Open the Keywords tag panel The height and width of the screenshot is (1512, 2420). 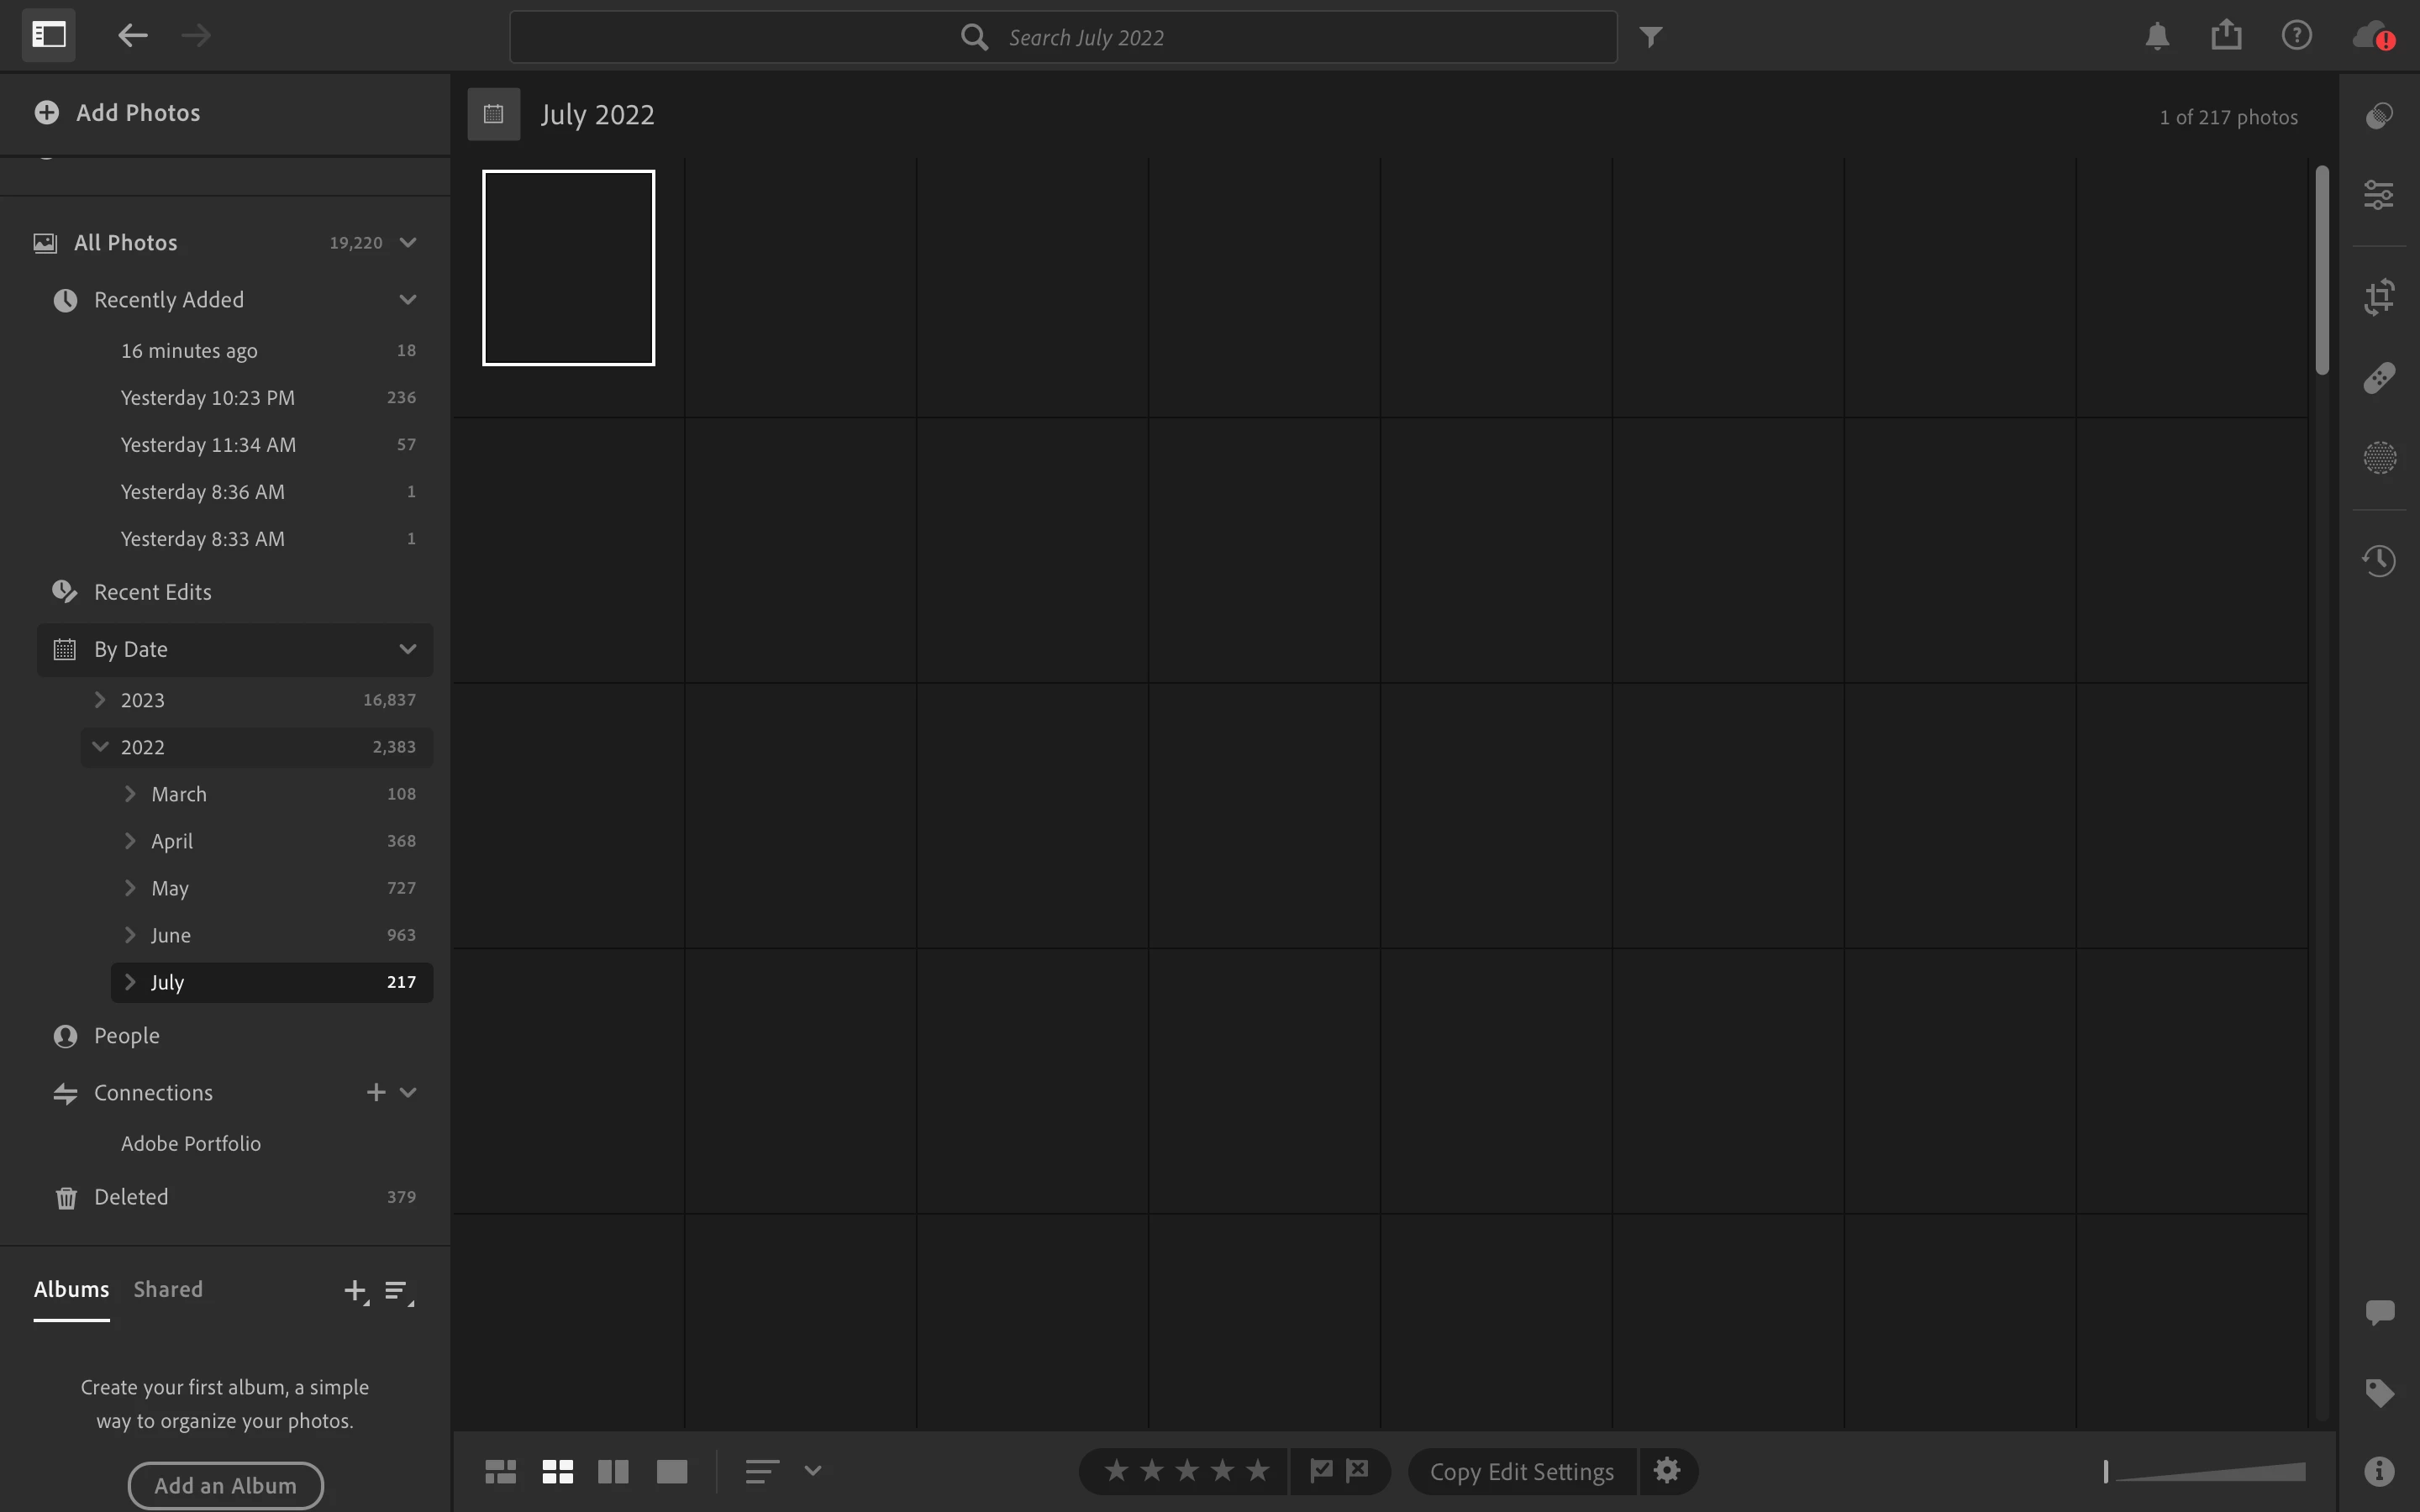(x=2379, y=1392)
